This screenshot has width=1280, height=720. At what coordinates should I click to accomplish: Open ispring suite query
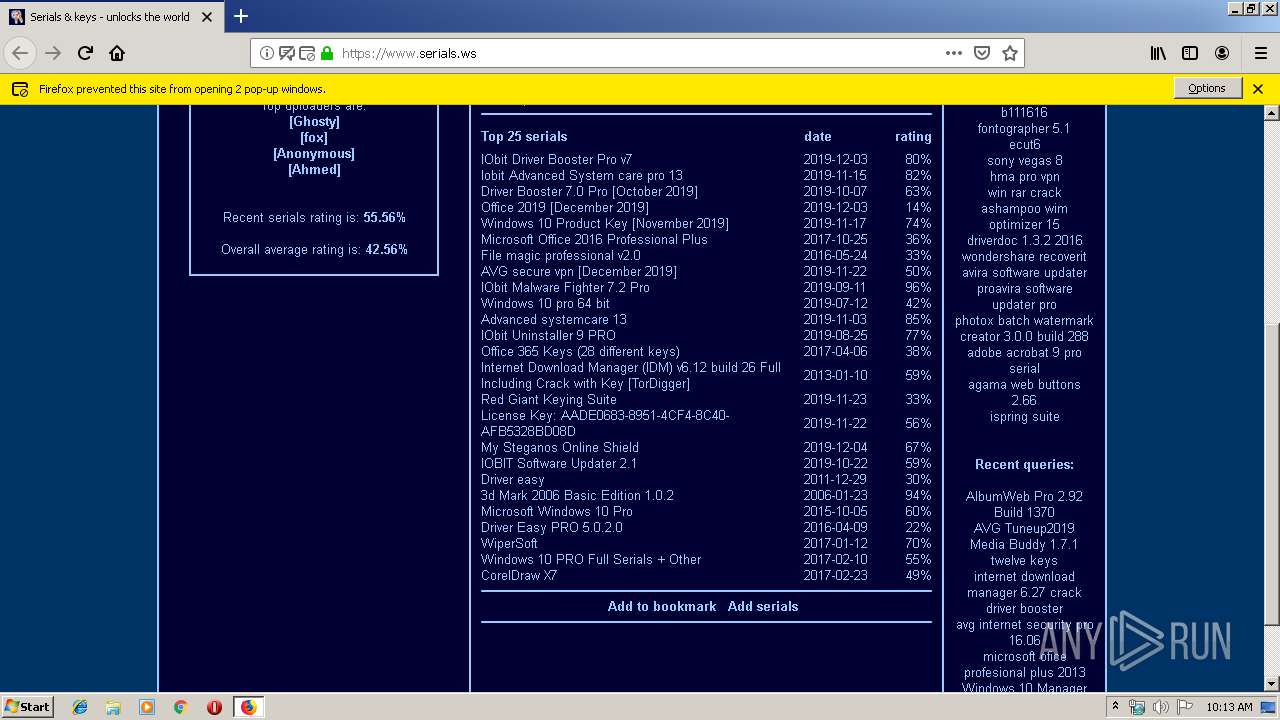pyautogui.click(x=1024, y=416)
